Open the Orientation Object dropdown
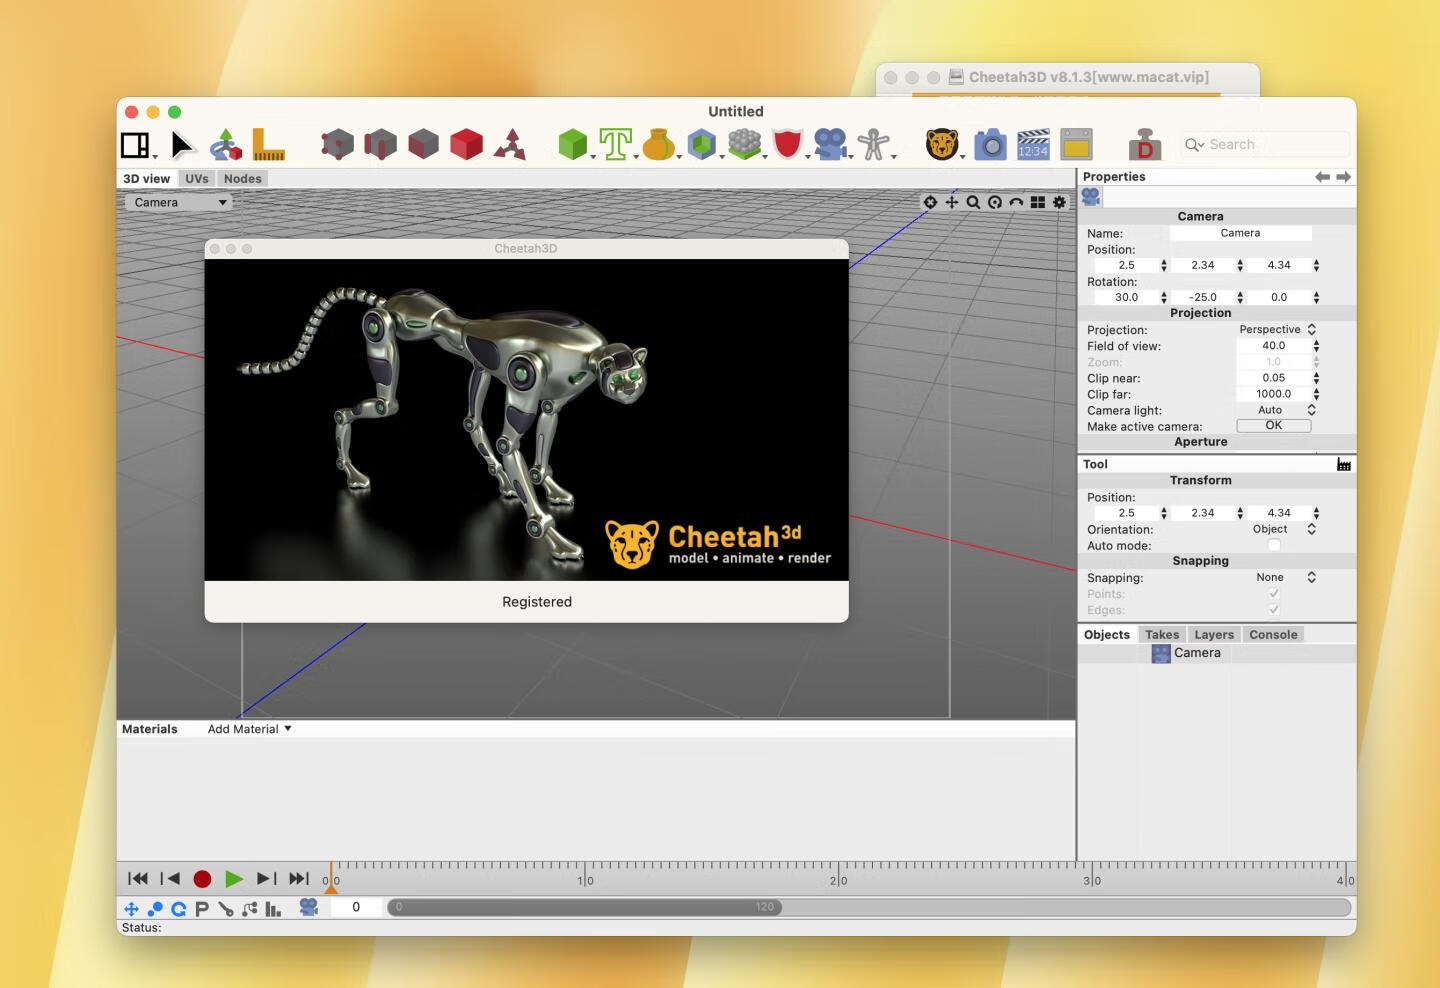 click(1277, 529)
